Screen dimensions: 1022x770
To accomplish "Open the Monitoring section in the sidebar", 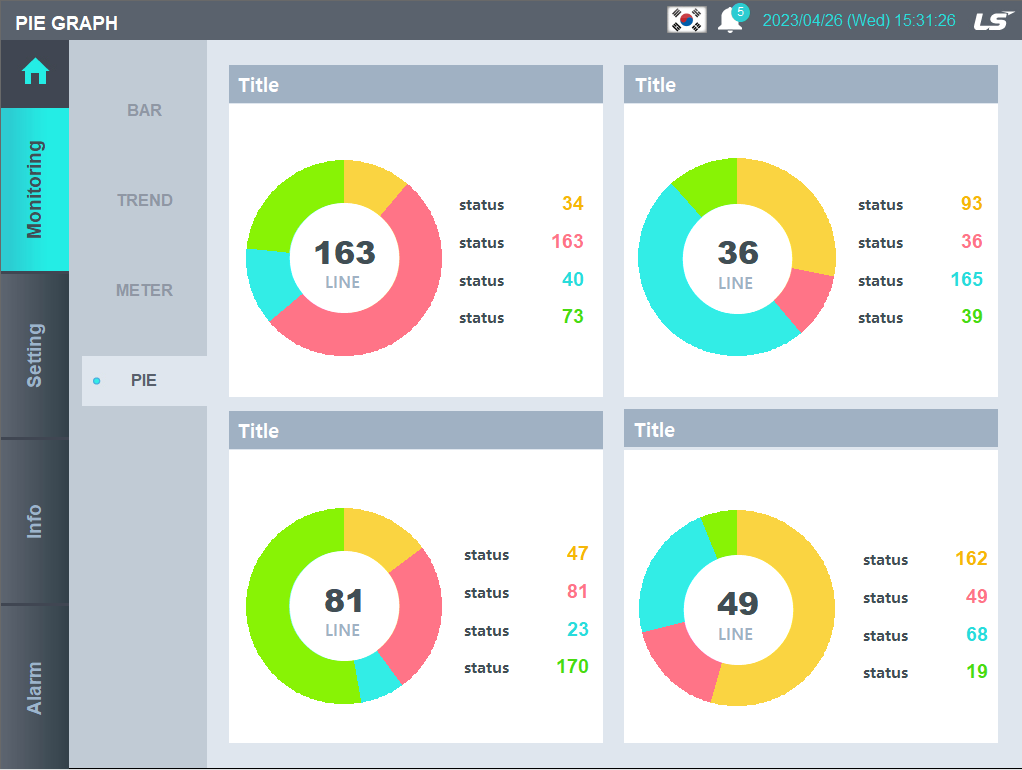I will [x=35, y=189].
